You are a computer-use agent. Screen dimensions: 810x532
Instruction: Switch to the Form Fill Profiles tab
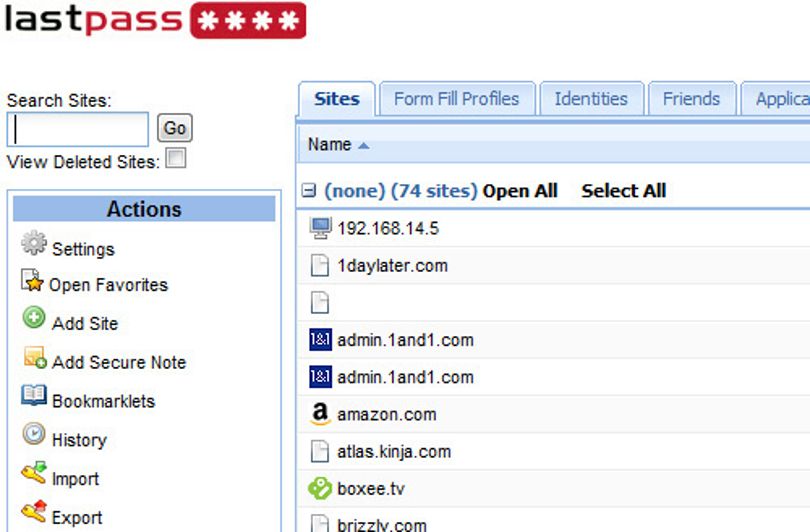pos(457,98)
